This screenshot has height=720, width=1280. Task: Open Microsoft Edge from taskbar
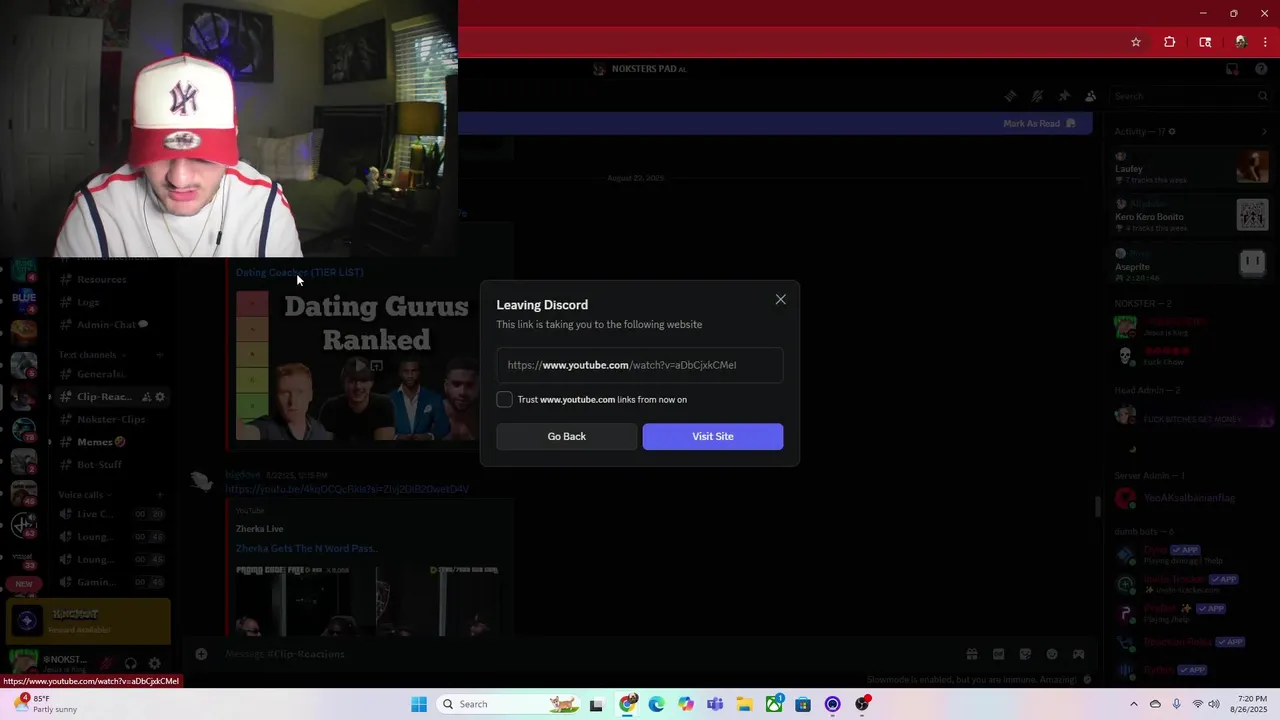[657, 704]
